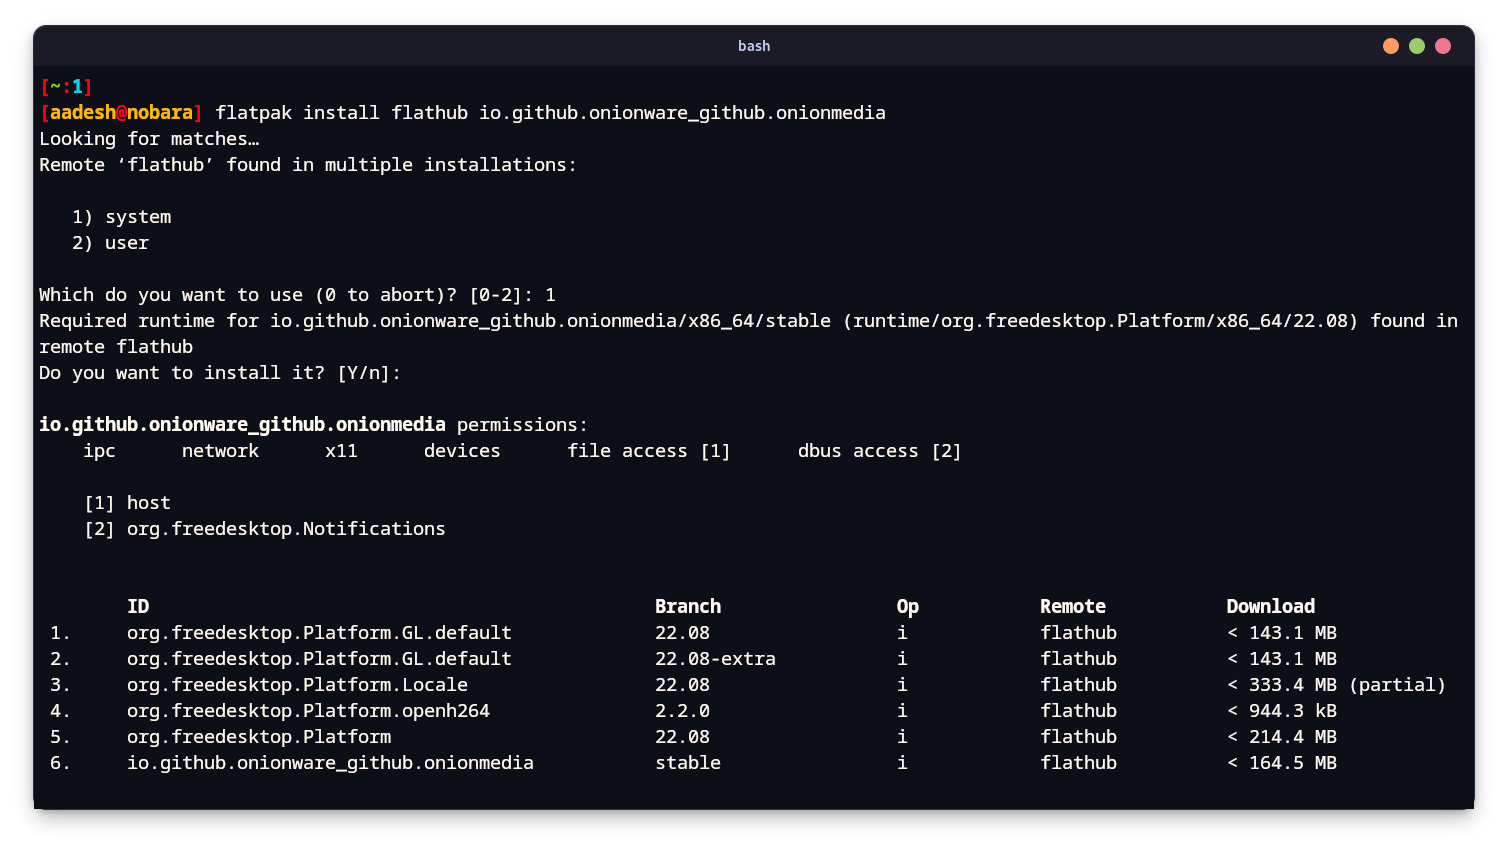Viewport: 1508px width, 851px height.
Task: Click the Download column header
Action: coord(1270,606)
